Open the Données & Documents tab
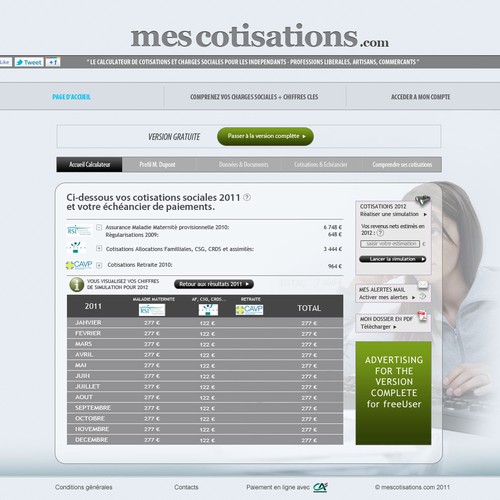500x500 pixels. (x=244, y=164)
